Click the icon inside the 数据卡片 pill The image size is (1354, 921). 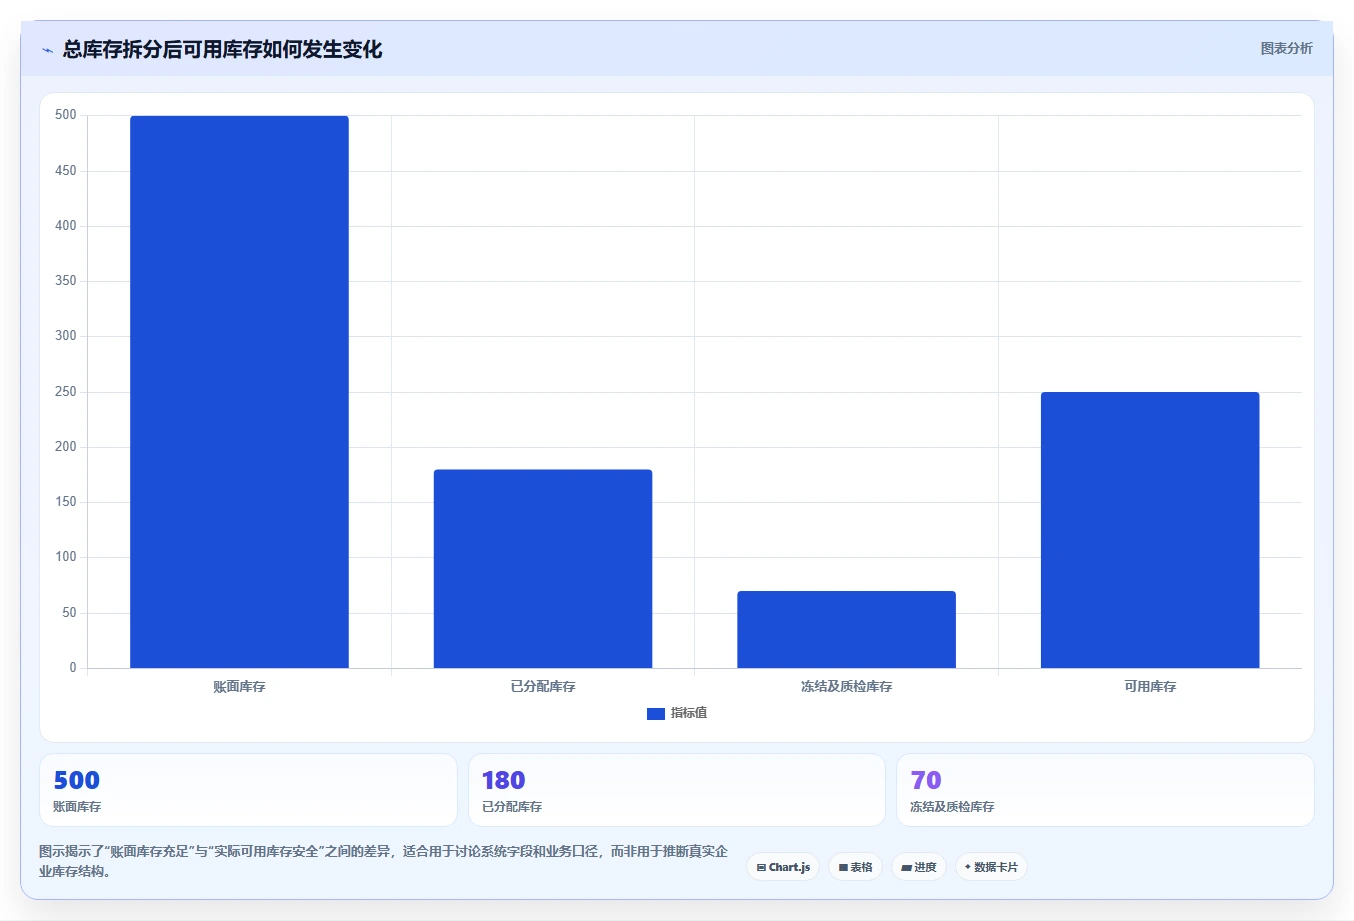968,867
